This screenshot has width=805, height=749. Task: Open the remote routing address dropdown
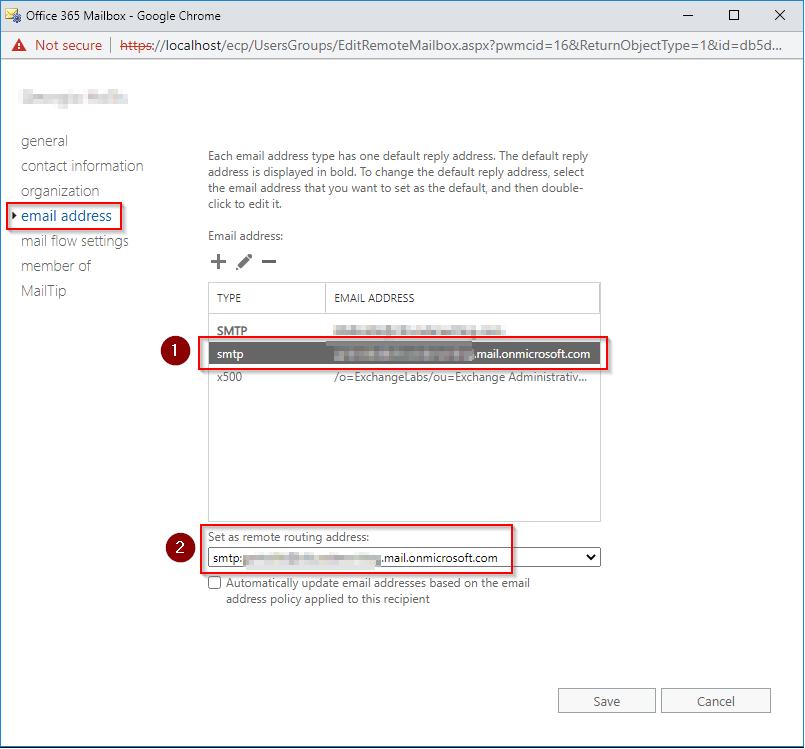(404, 558)
